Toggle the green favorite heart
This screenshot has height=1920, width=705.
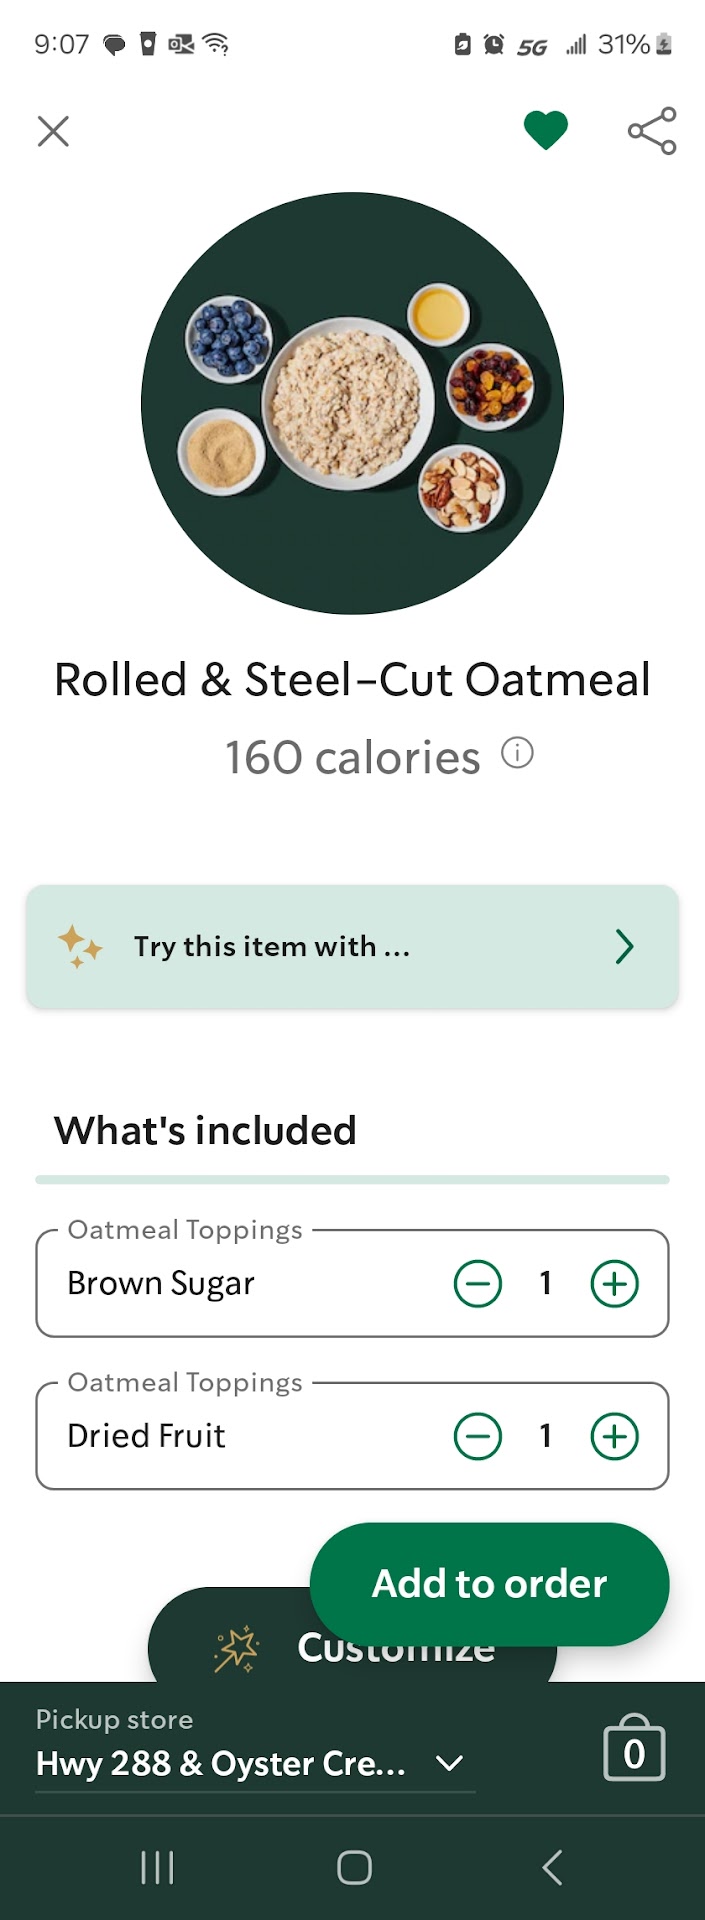click(546, 131)
